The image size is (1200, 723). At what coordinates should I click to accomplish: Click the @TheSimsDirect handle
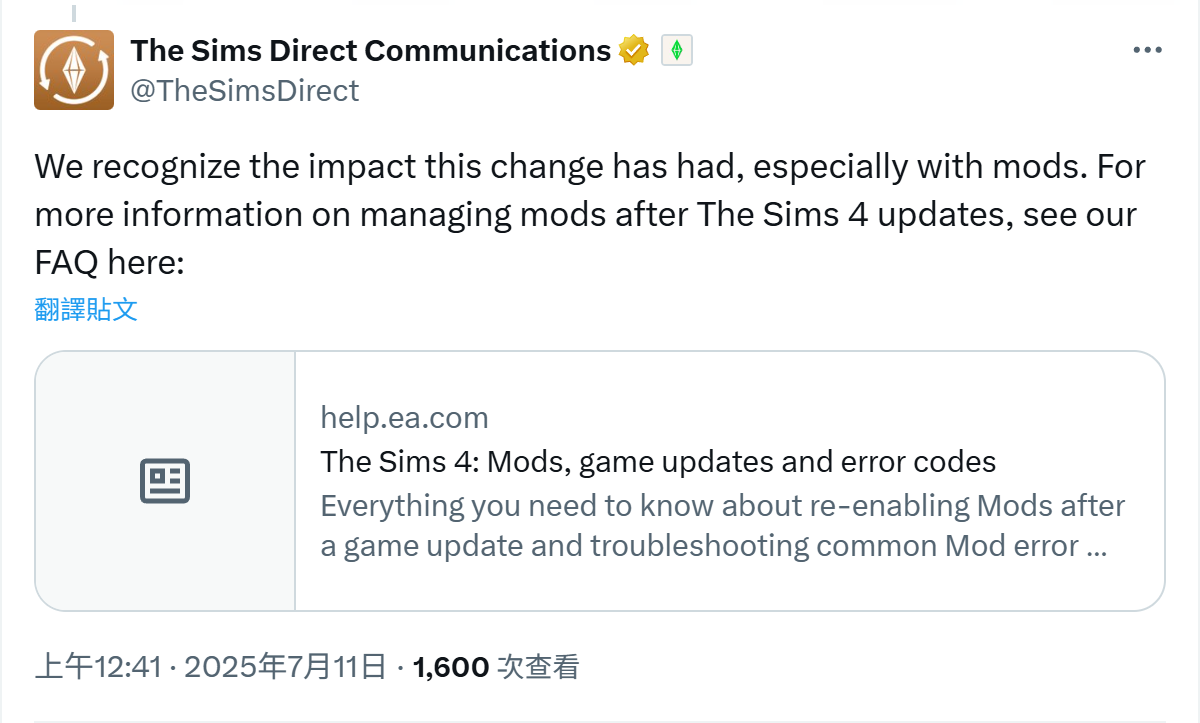coord(244,91)
